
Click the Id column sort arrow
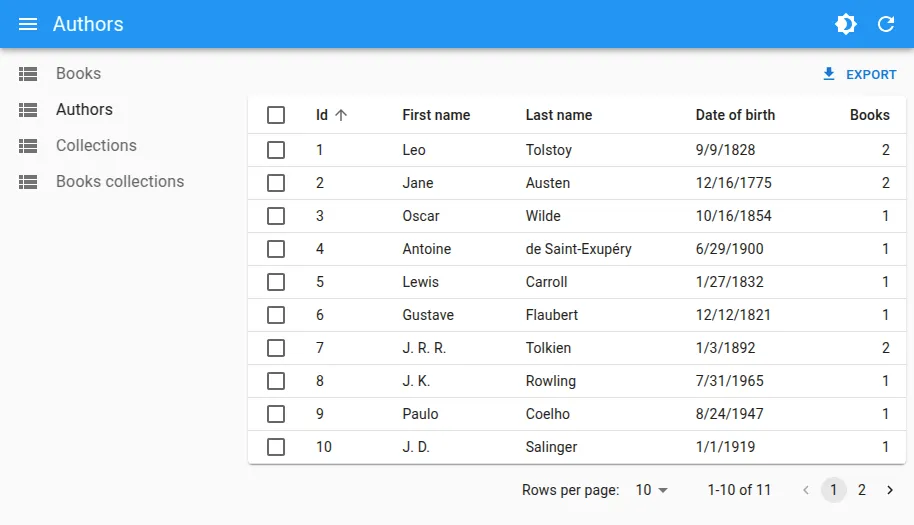coord(341,115)
